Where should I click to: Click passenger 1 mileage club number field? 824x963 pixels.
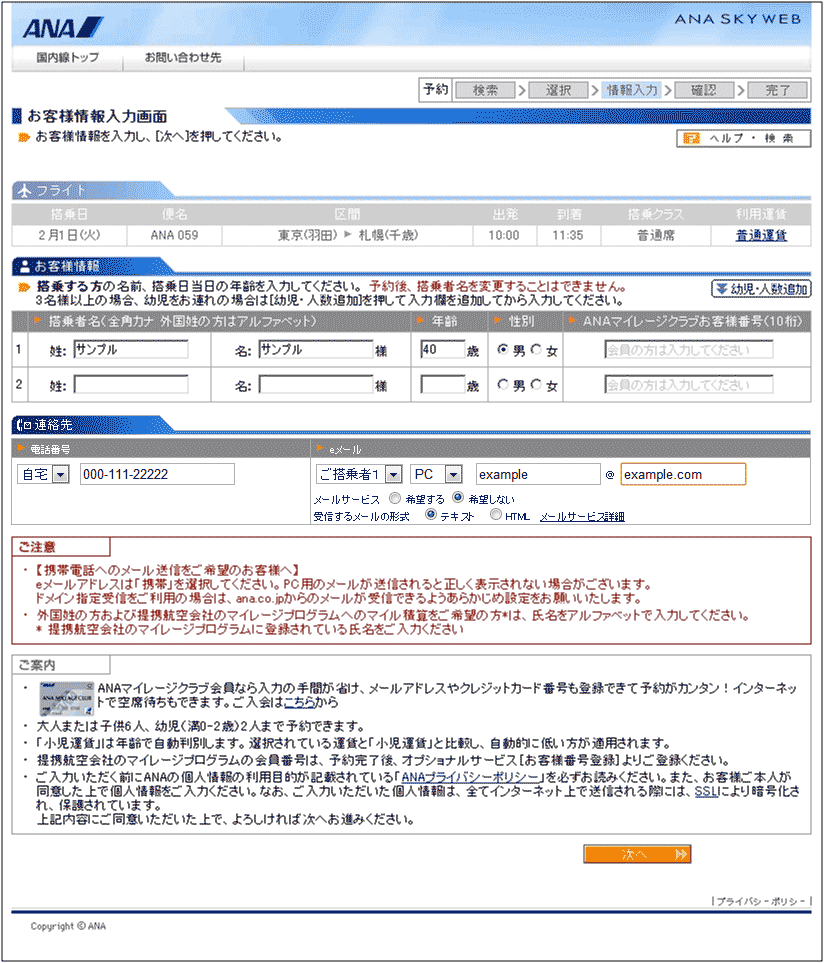pos(688,350)
